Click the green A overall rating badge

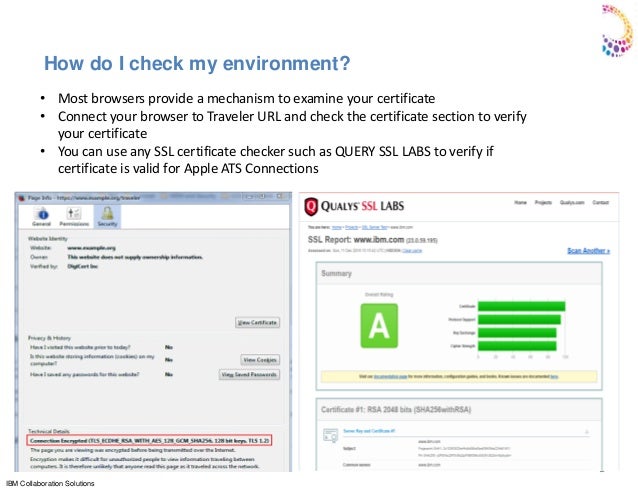point(379,326)
